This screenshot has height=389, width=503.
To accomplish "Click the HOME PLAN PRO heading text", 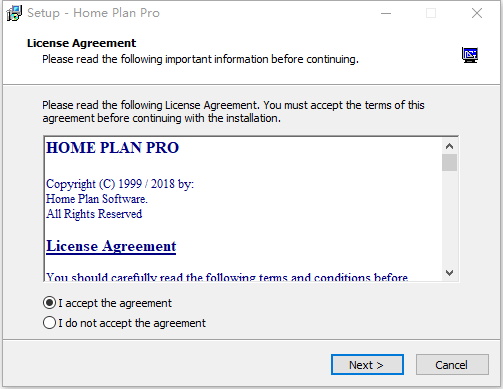I will [x=113, y=148].
